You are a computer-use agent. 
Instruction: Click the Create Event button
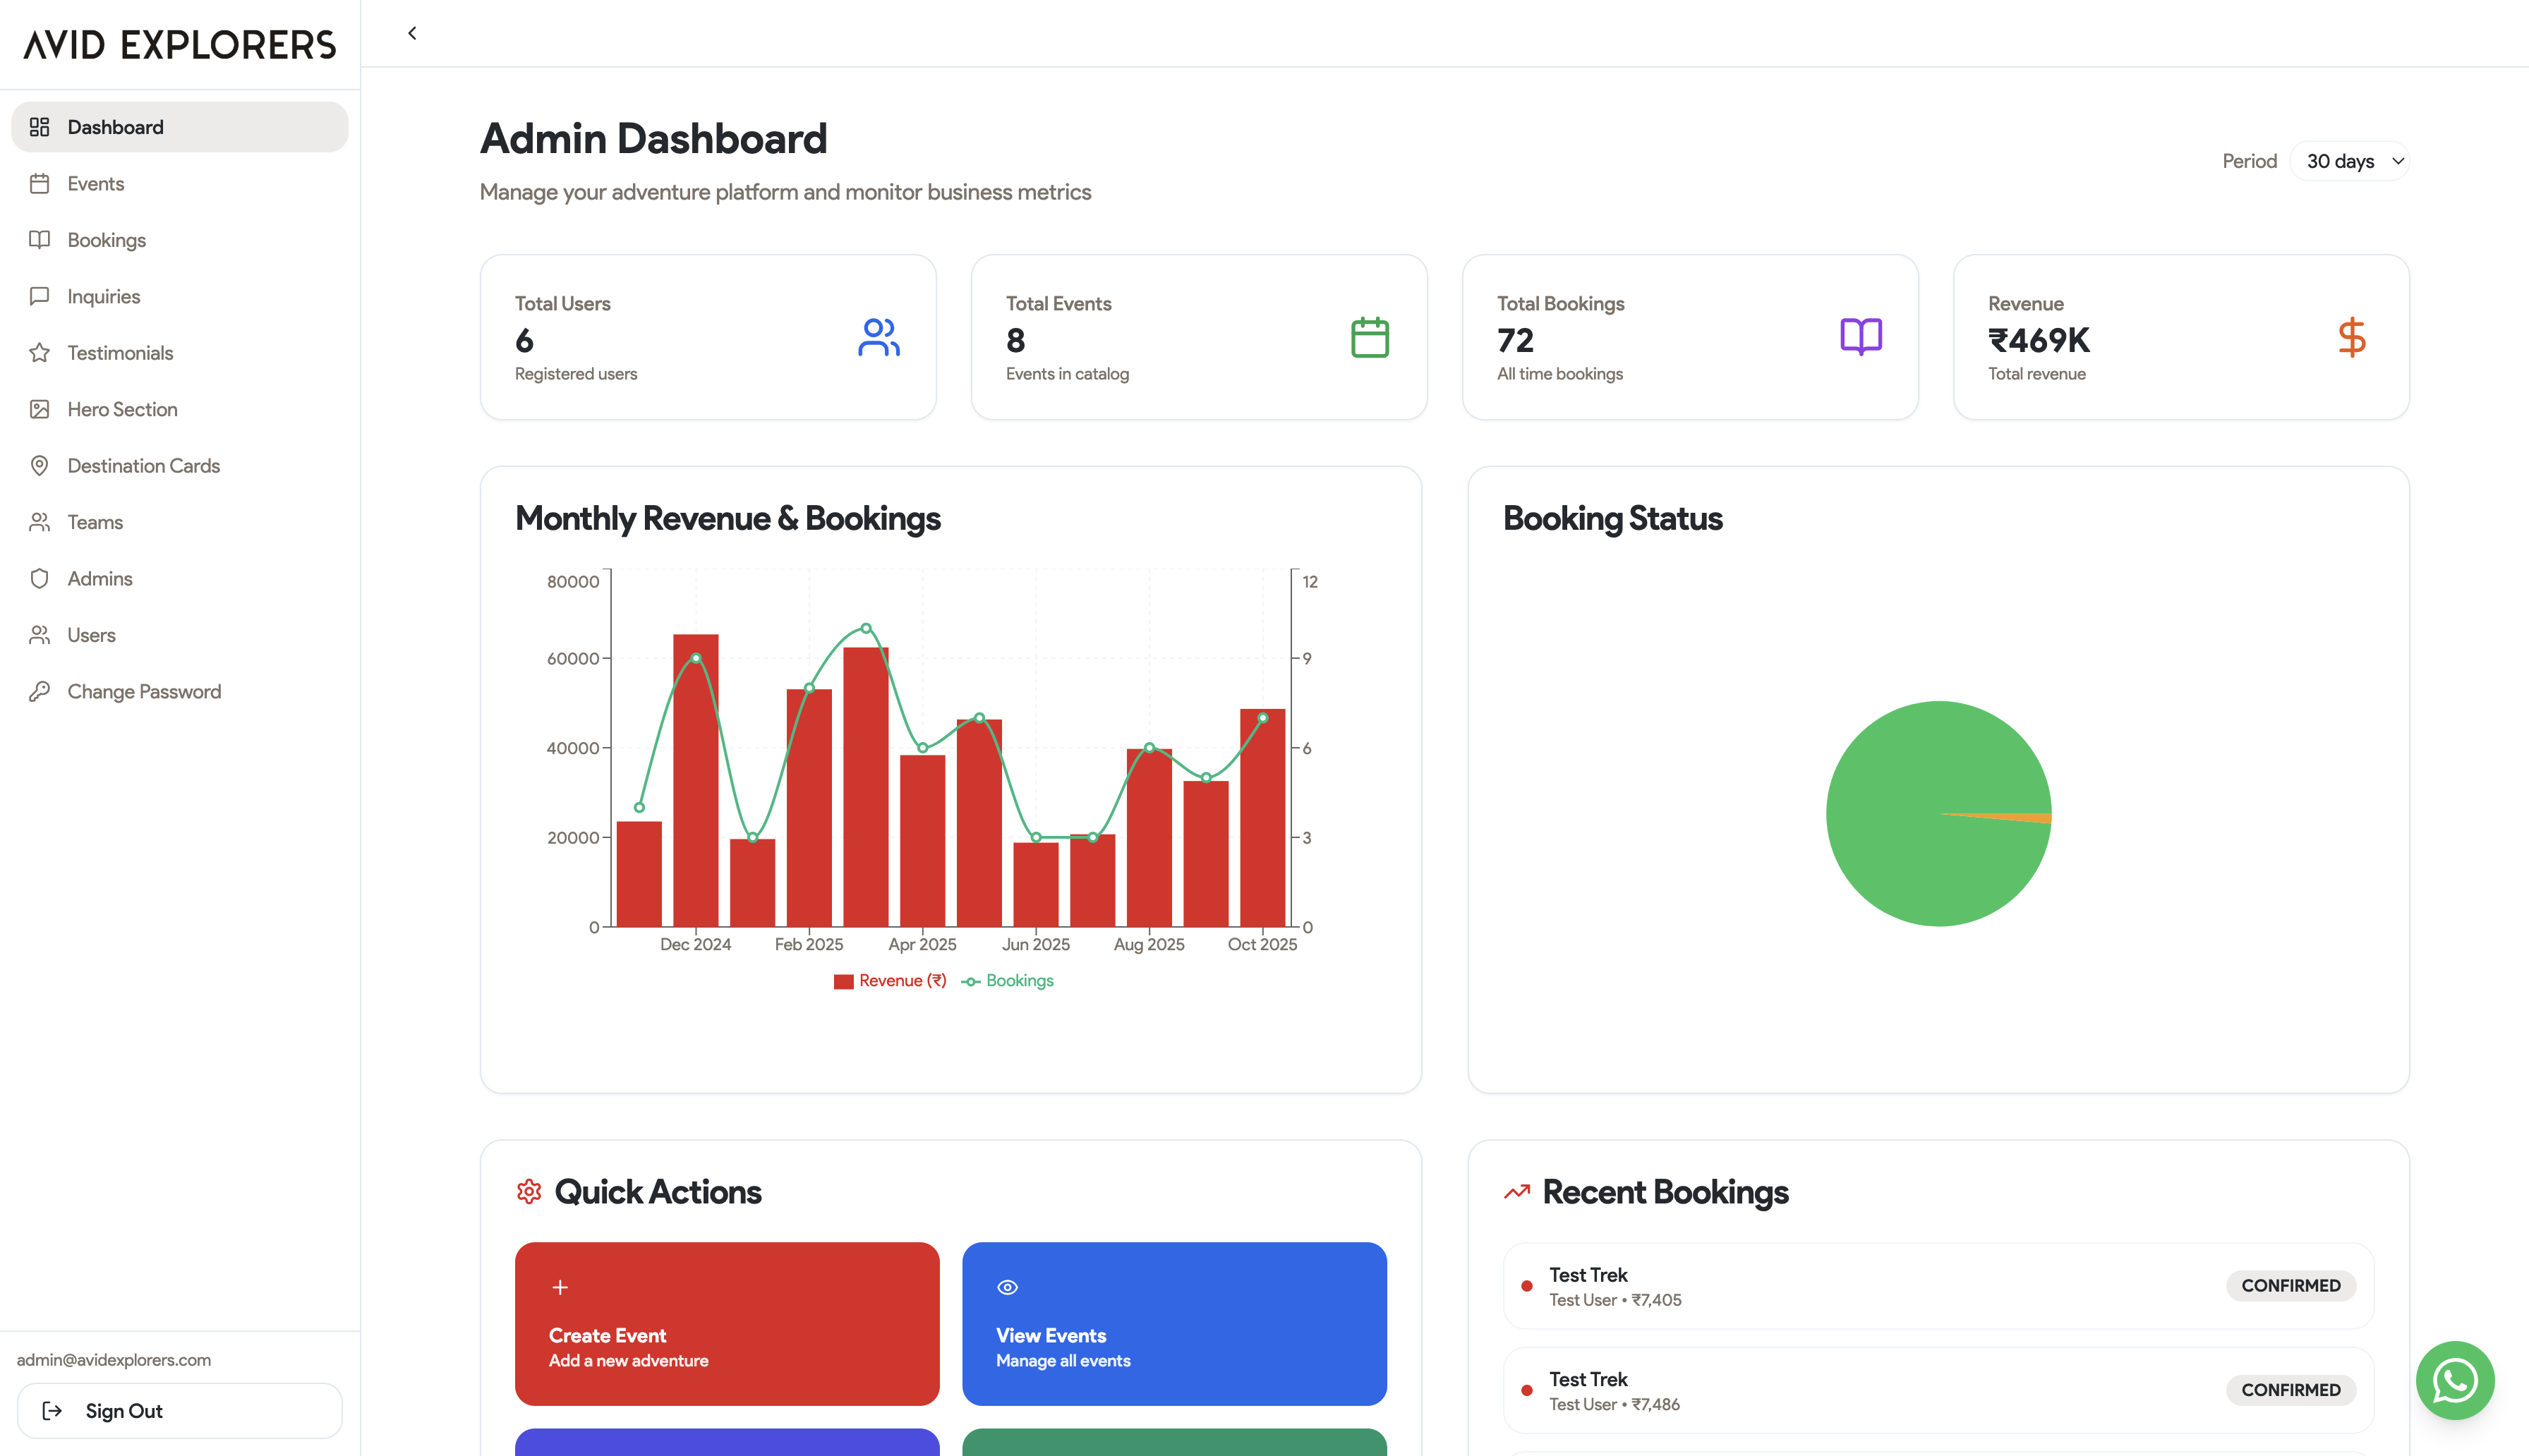click(x=727, y=1323)
